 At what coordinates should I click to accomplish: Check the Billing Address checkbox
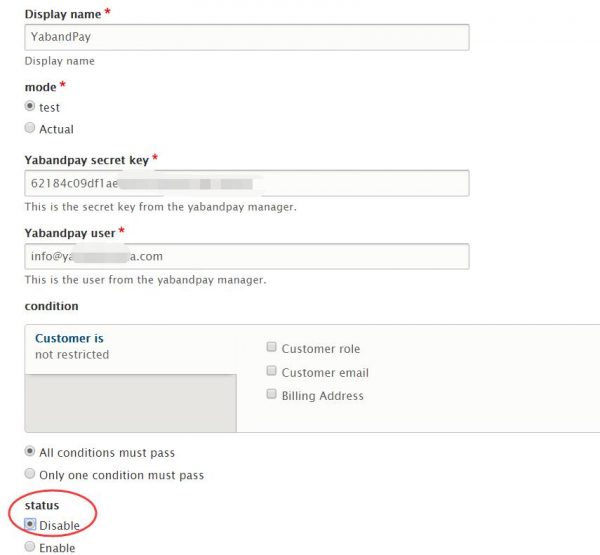[271, 395]
